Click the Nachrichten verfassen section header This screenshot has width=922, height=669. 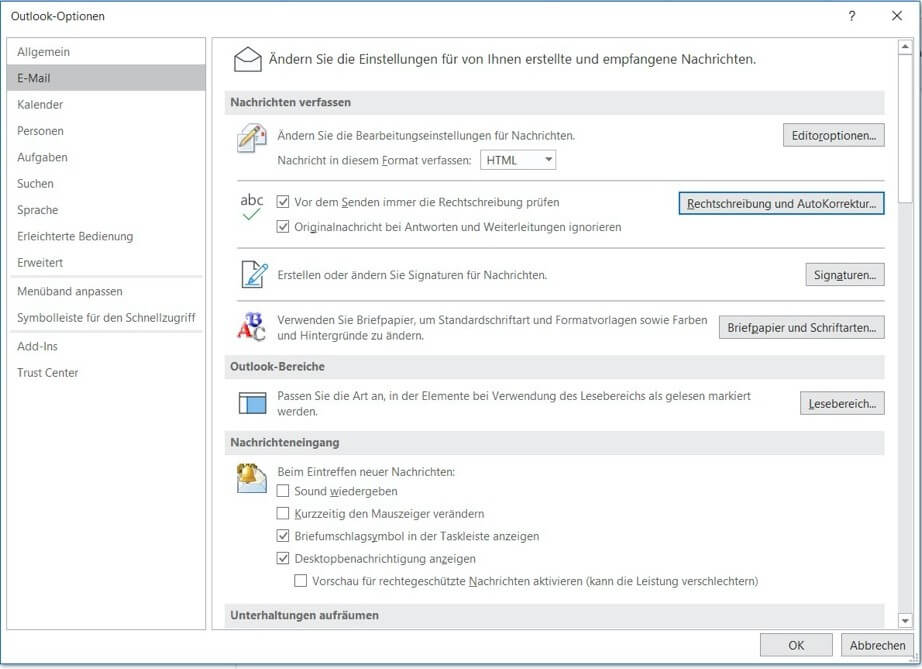point(554,103)
